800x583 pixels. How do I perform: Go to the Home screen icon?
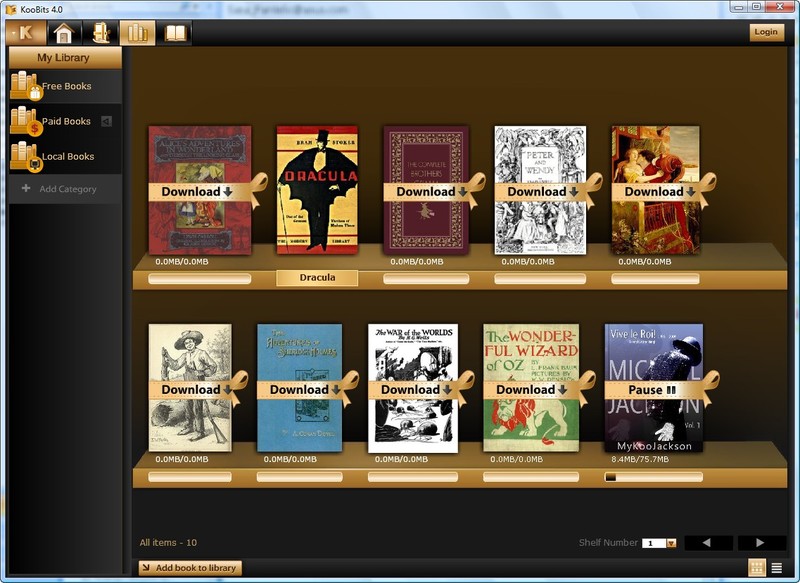click(x=64, y=33)
